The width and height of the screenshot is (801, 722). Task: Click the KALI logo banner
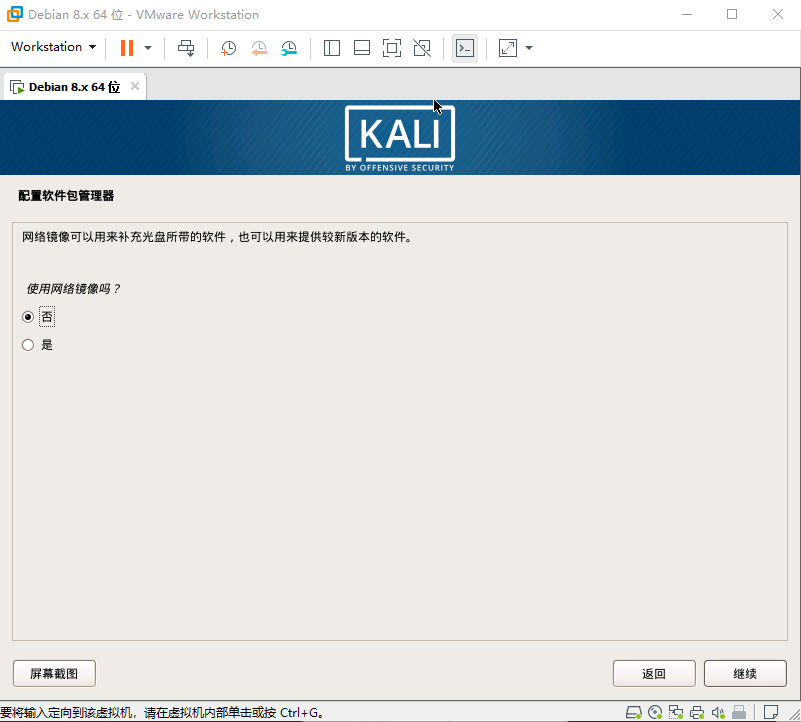400,138
